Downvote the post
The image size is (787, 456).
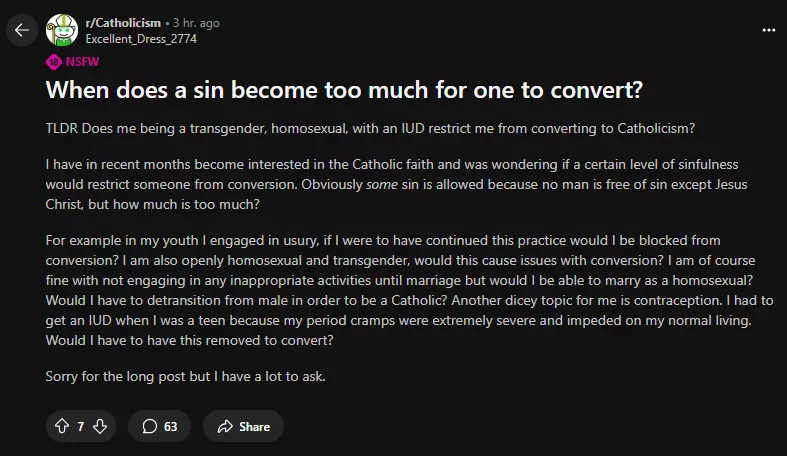click(x=100, y=426)
